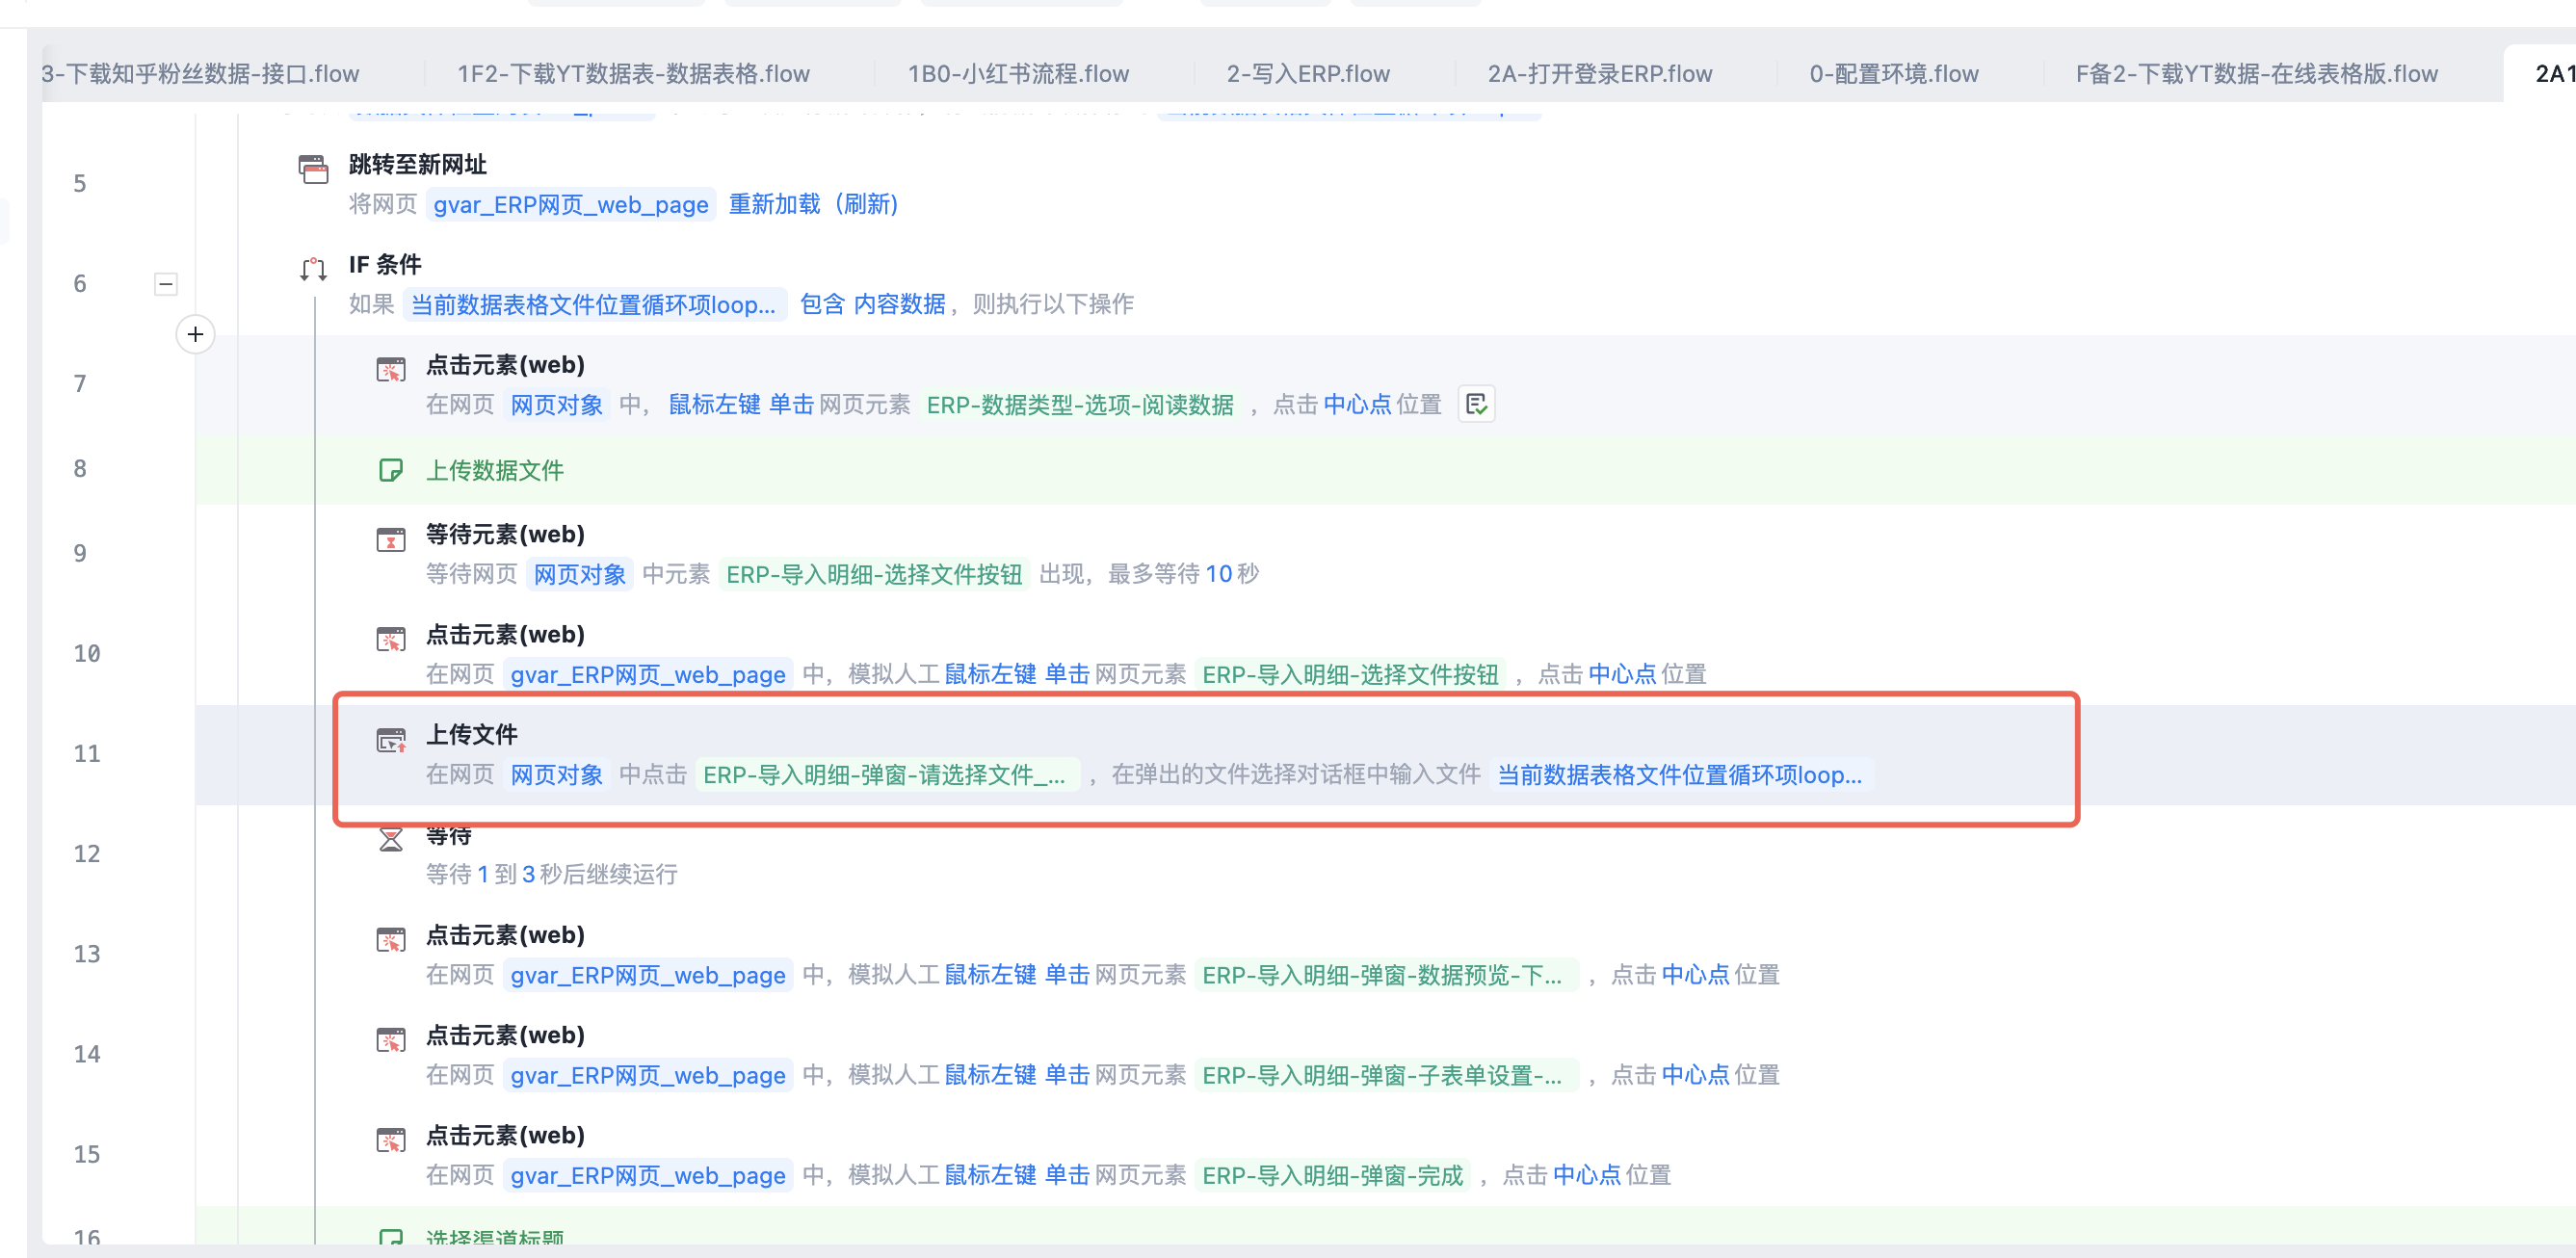Click the line 7 点击元素(web) icon
The height and width of the screenshot is (1258, 2576).
pos(391,369)
